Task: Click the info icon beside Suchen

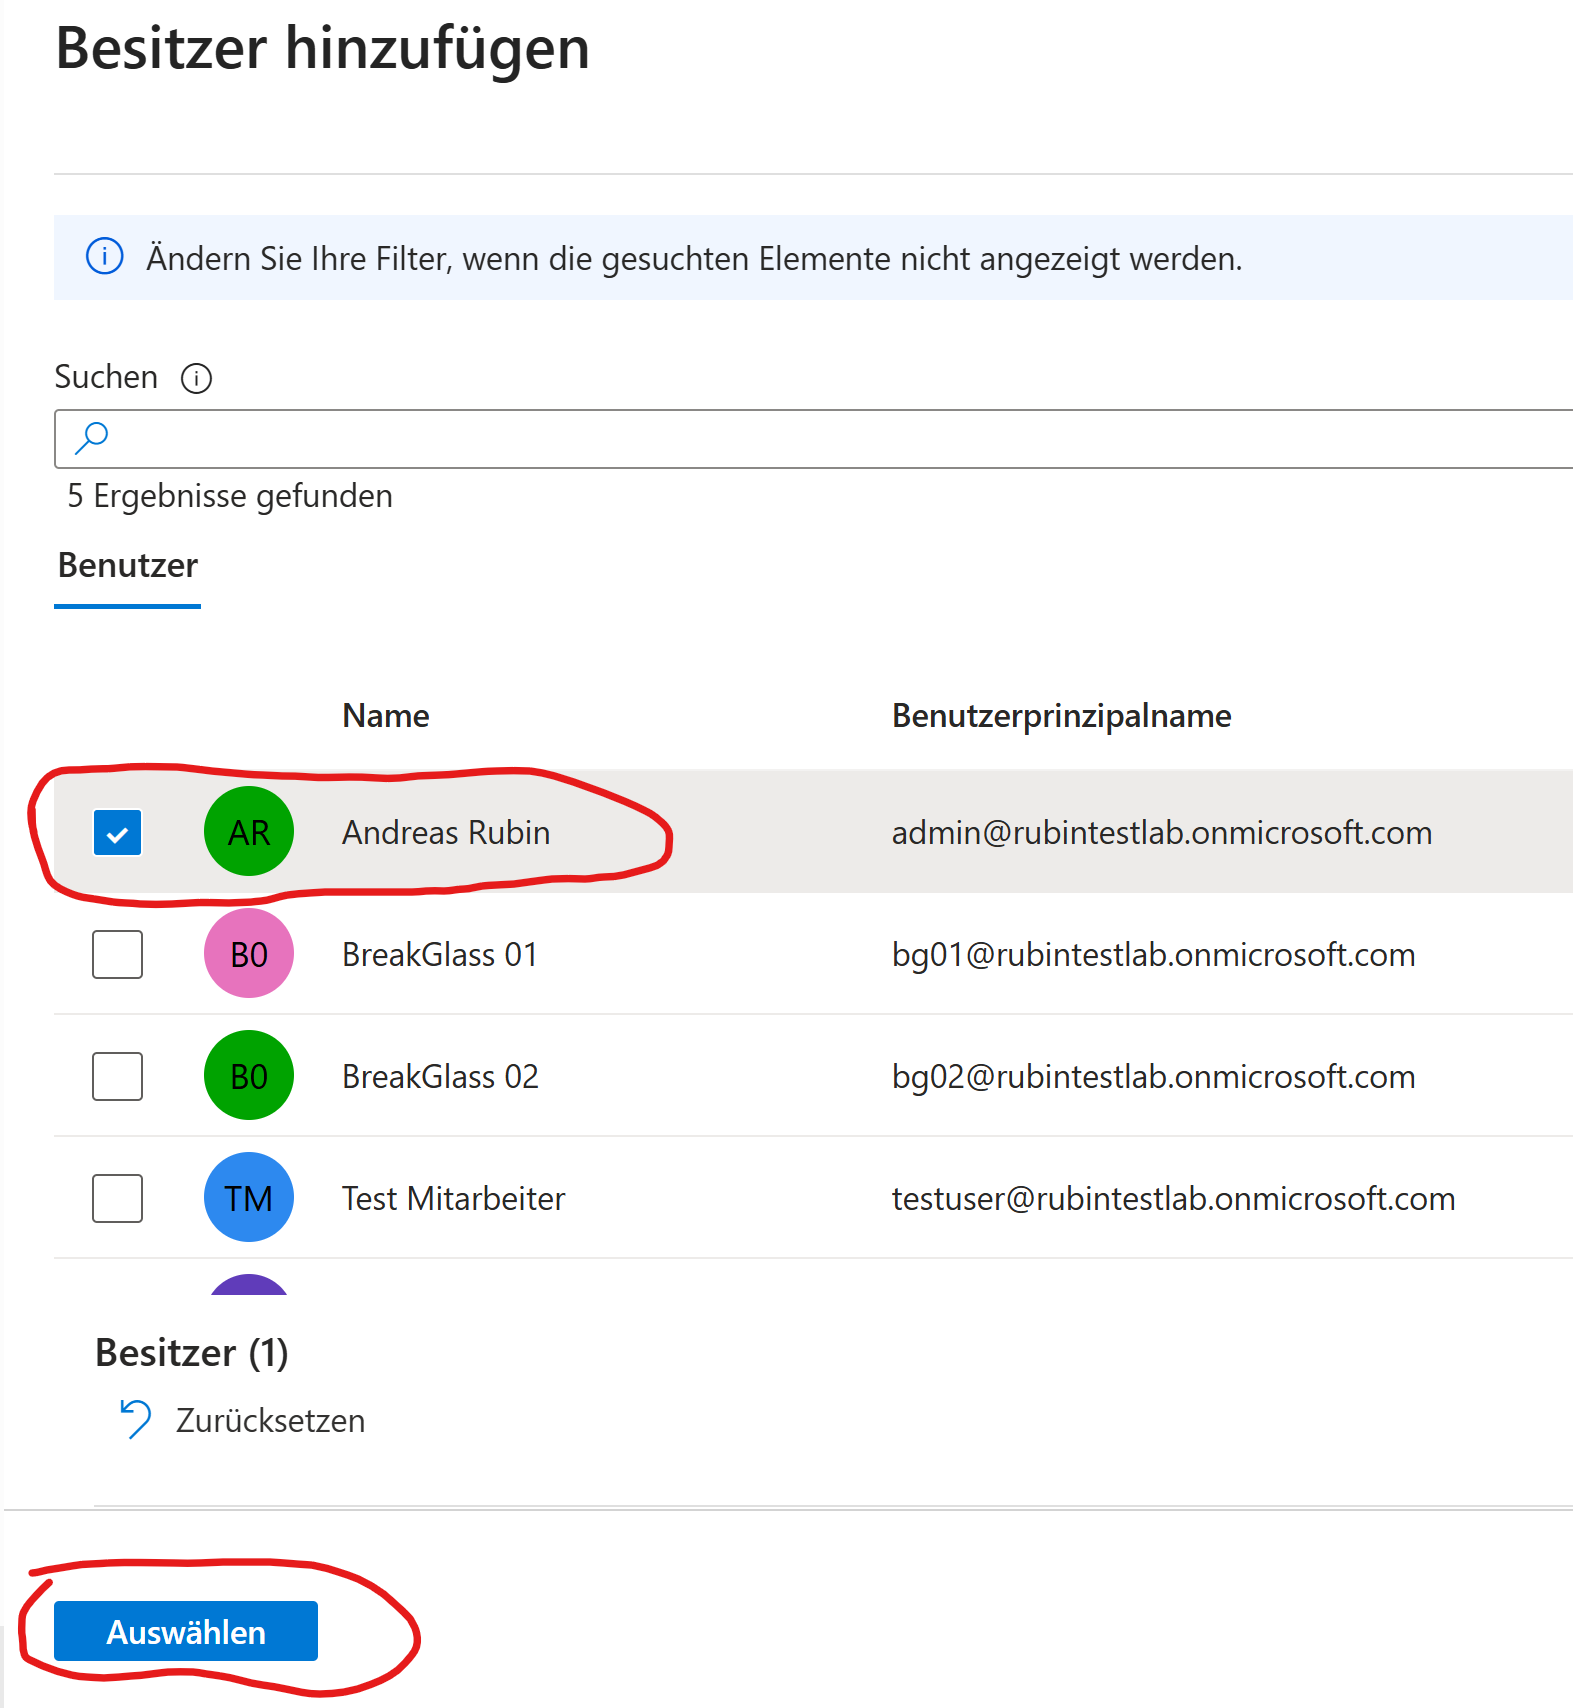Action: pos(196,379)
